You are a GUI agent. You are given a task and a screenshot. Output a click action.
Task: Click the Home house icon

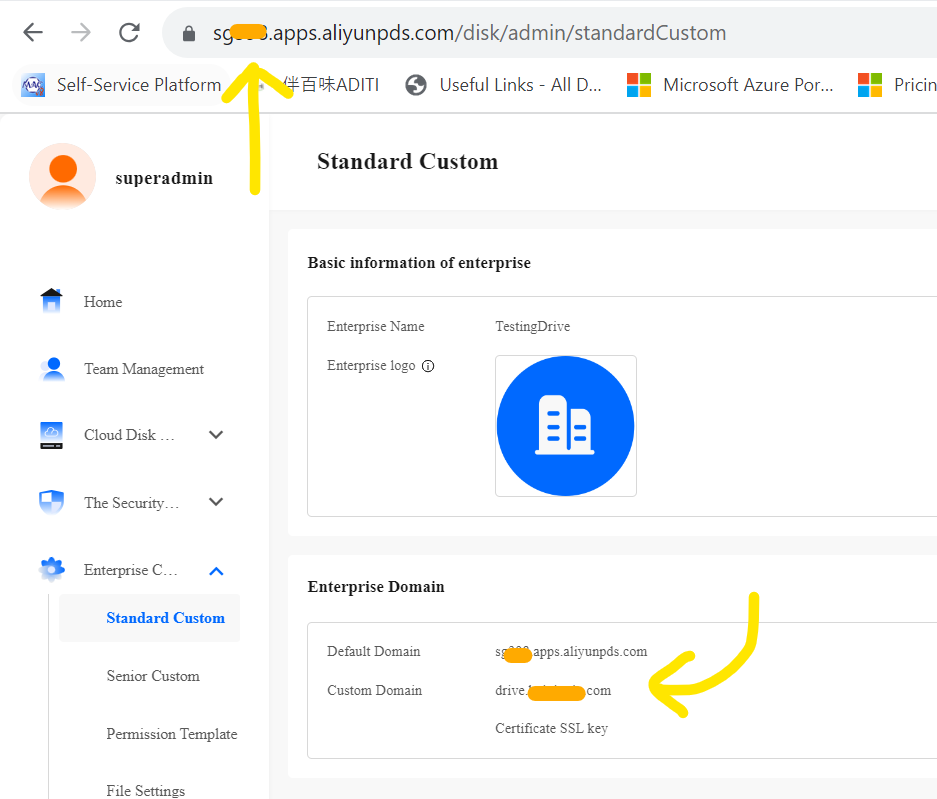pos(51,301)
